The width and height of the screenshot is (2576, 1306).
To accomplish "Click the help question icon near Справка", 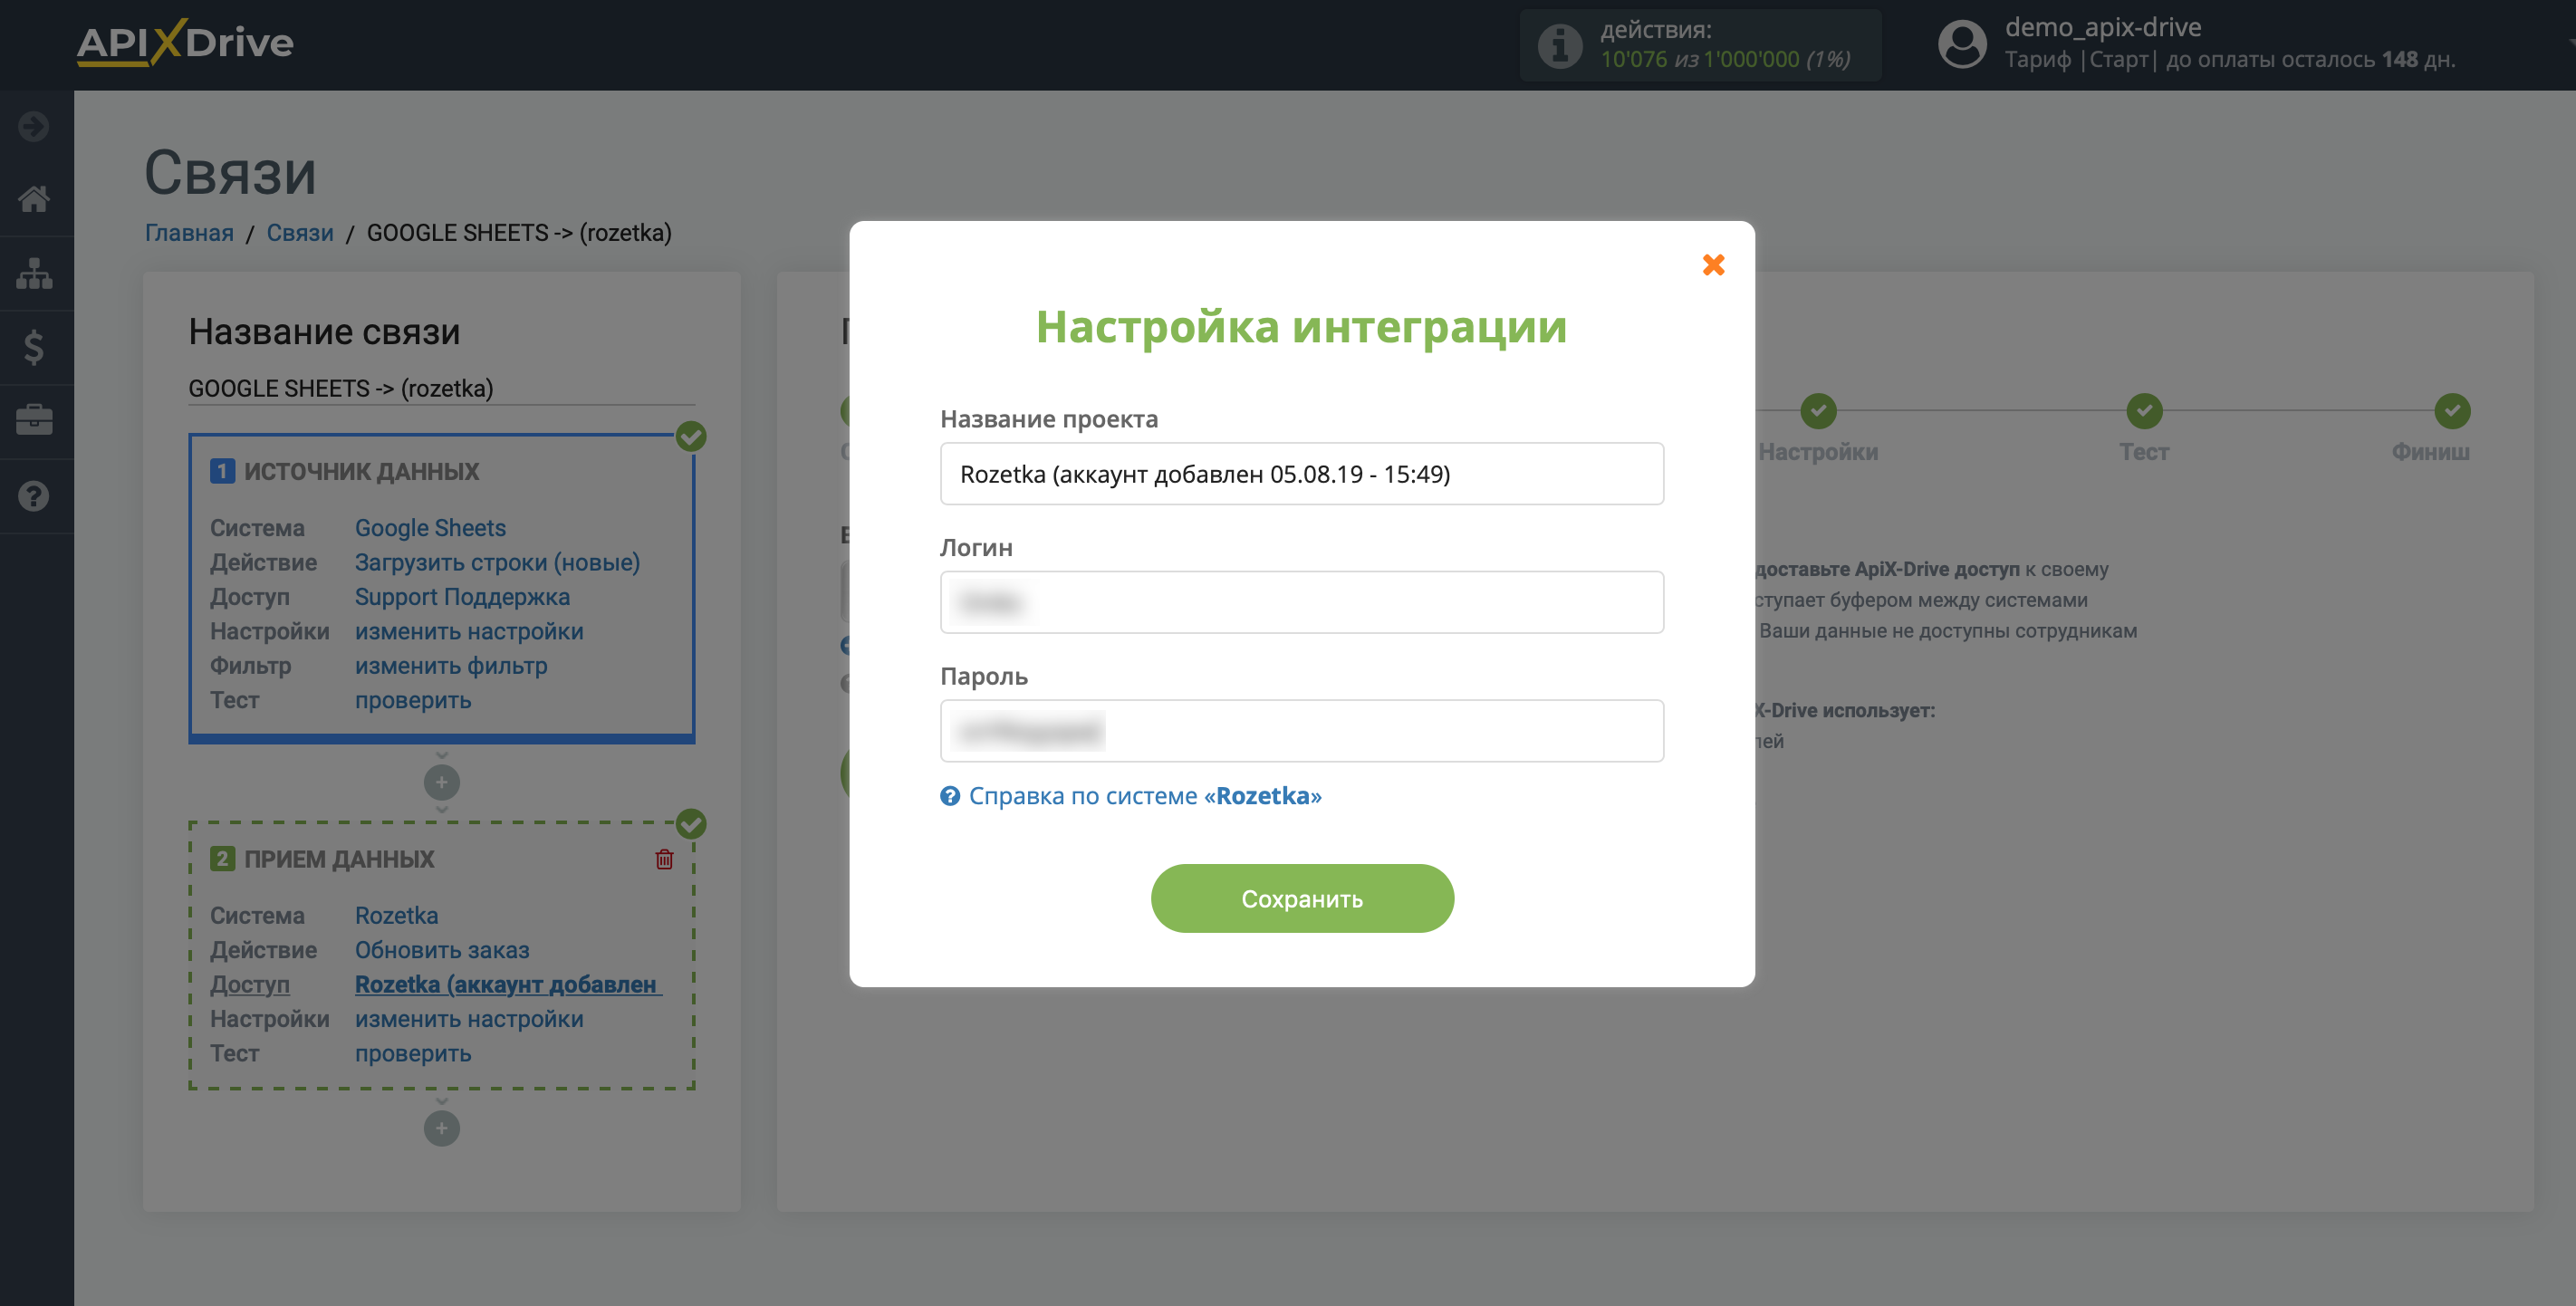I will click(950, 796).
